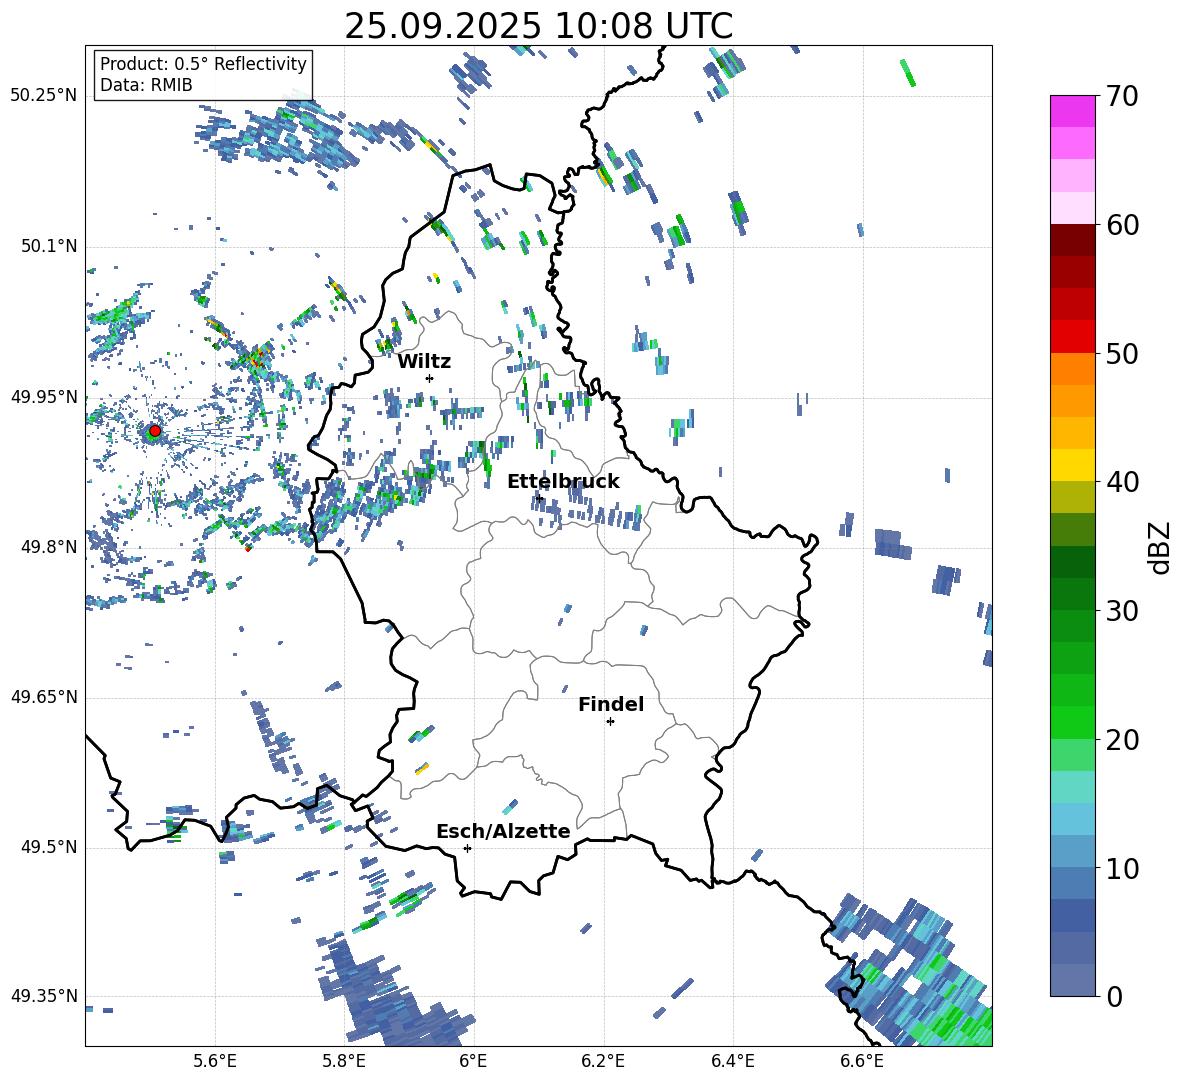Click the 40 tick on the colorbar
1184x1081 pixels.
point(1121,482)
